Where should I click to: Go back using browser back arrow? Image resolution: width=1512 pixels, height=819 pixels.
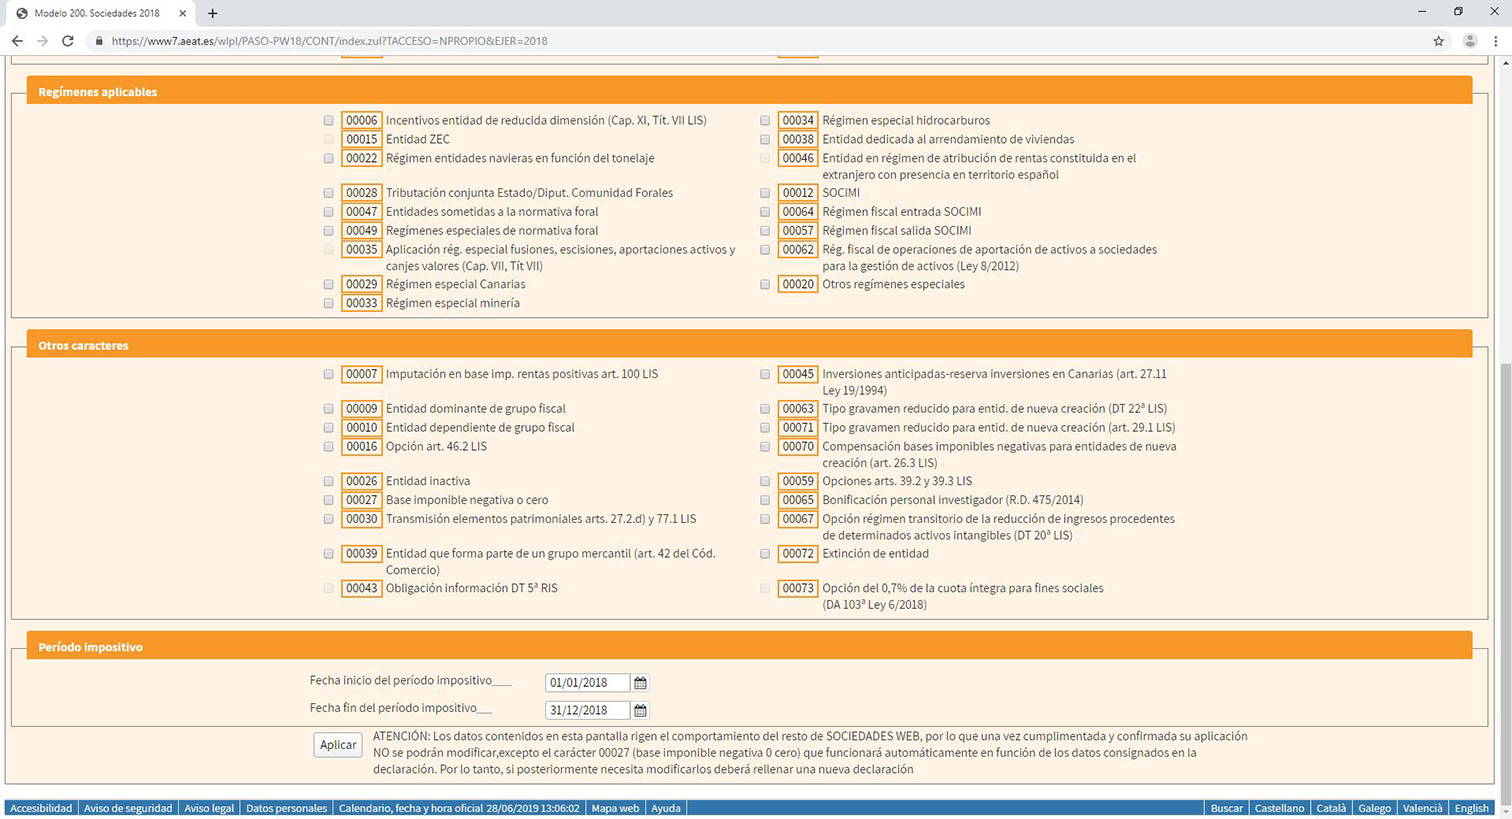[x=17, y=41]
